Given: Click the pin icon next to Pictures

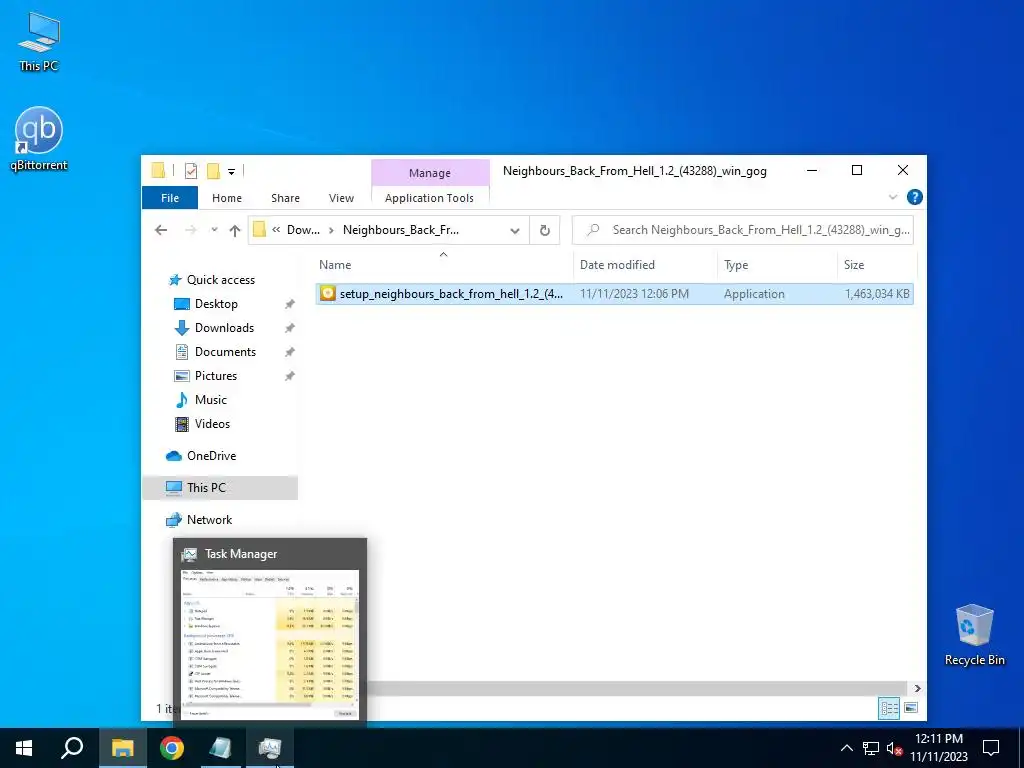Looking at the screenshot, I should tap(289, 377).
